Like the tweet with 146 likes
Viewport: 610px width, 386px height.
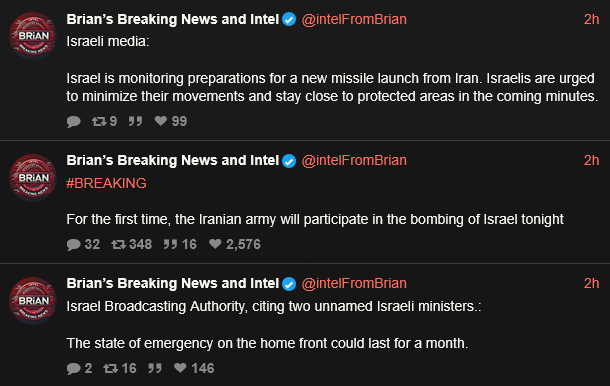(194, 368)
